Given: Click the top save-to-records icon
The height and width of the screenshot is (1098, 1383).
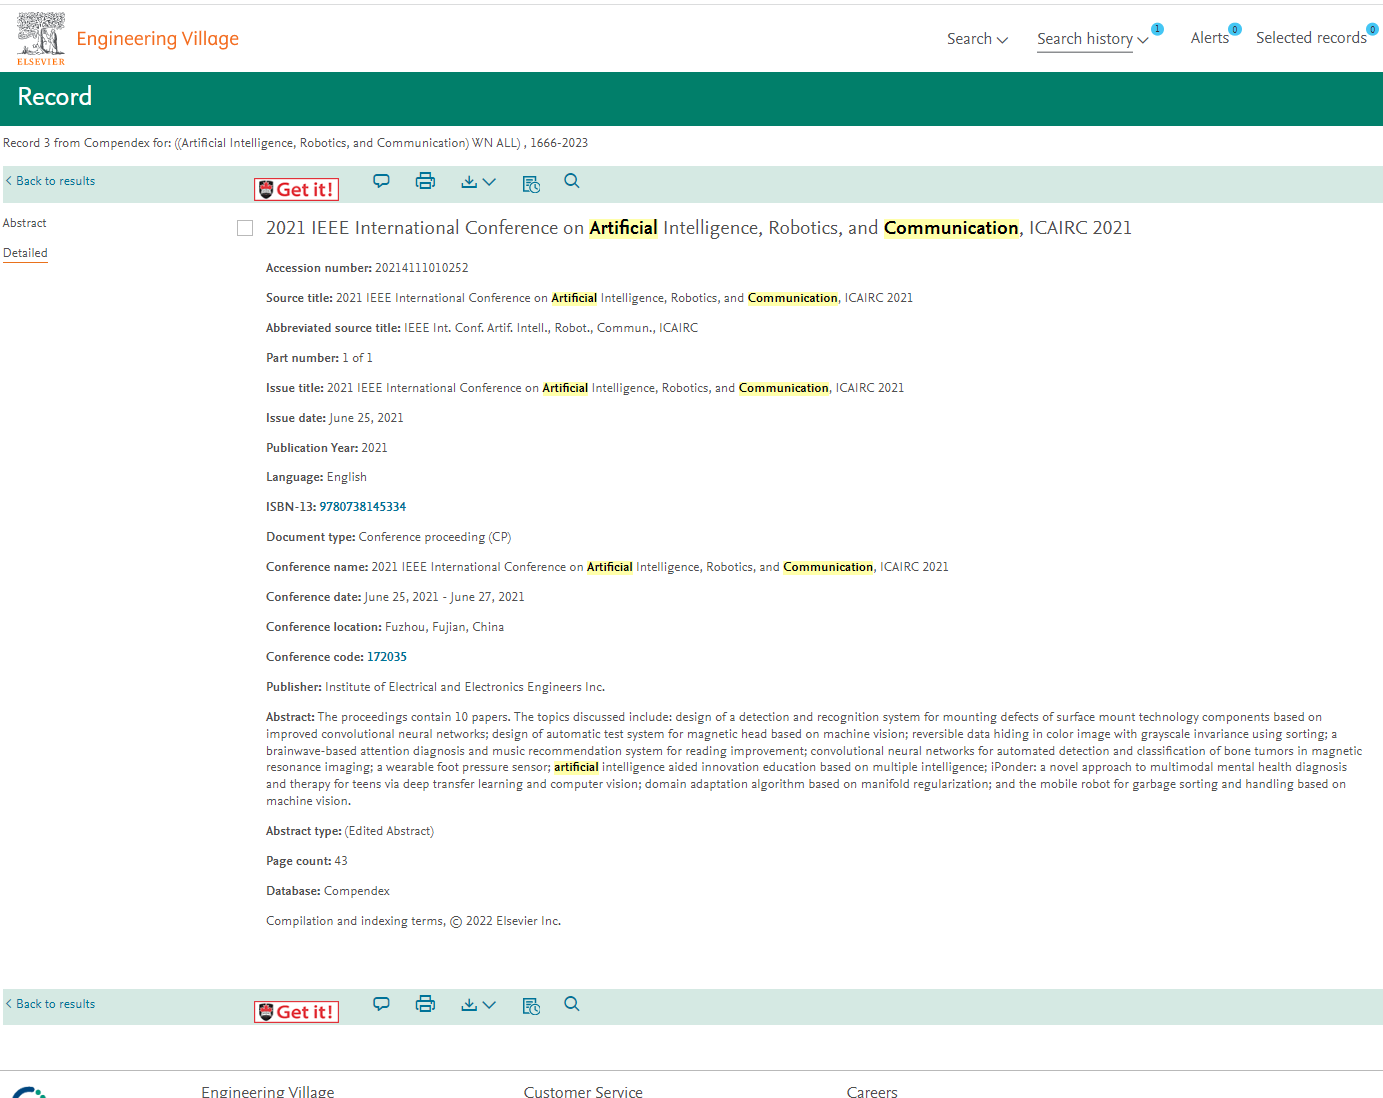Looking at the screenshot, I should [531, 183].
